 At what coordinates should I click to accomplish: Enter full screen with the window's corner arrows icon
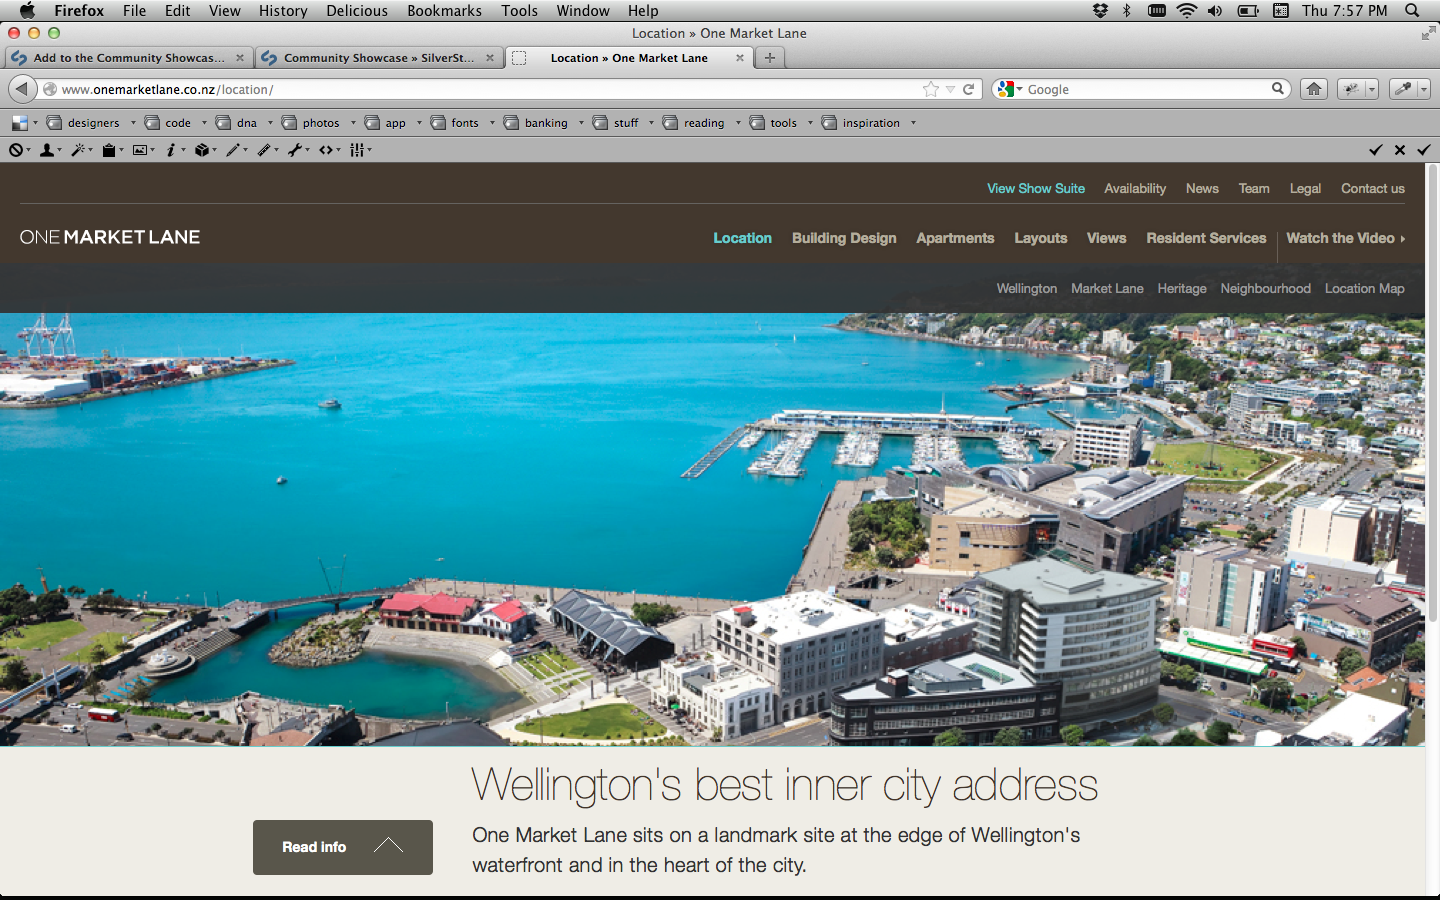coord(1428,33)
